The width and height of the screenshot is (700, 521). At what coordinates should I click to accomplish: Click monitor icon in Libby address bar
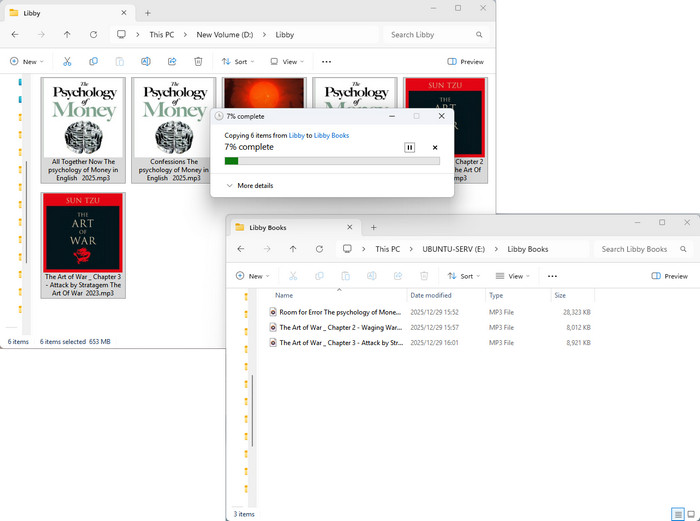(121, 34)
